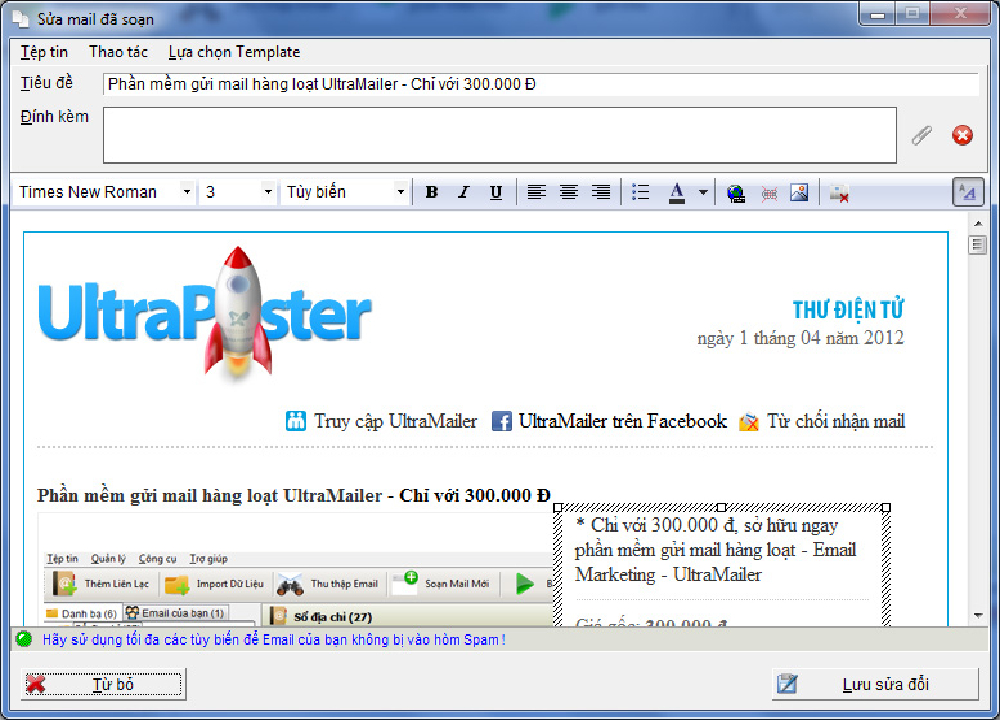
Task: Click inside the Đính kèm attachment box
Action: [x=500, y=135]
